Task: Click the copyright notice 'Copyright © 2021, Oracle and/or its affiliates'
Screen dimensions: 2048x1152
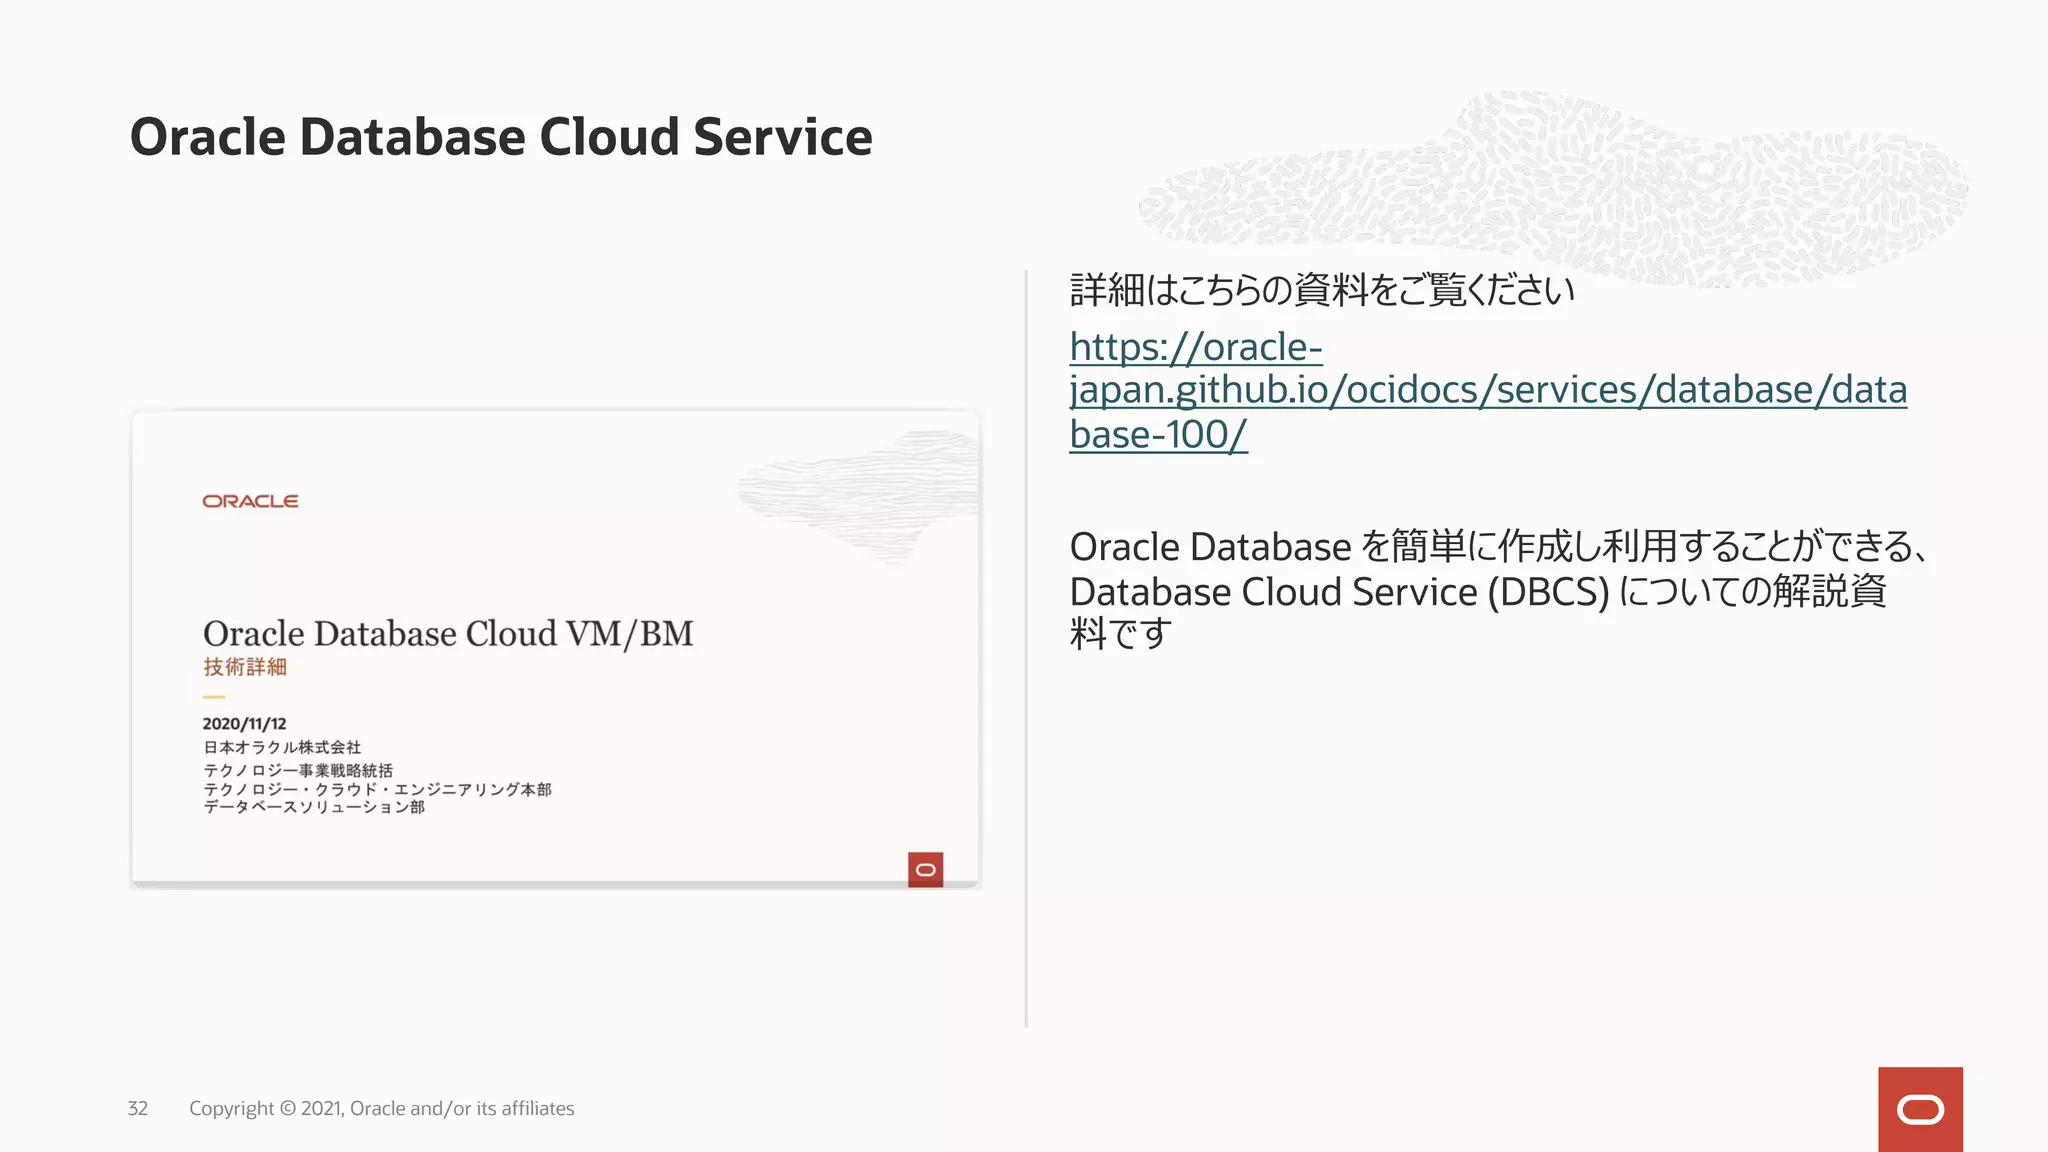Action: click(x=382, y=1108)
